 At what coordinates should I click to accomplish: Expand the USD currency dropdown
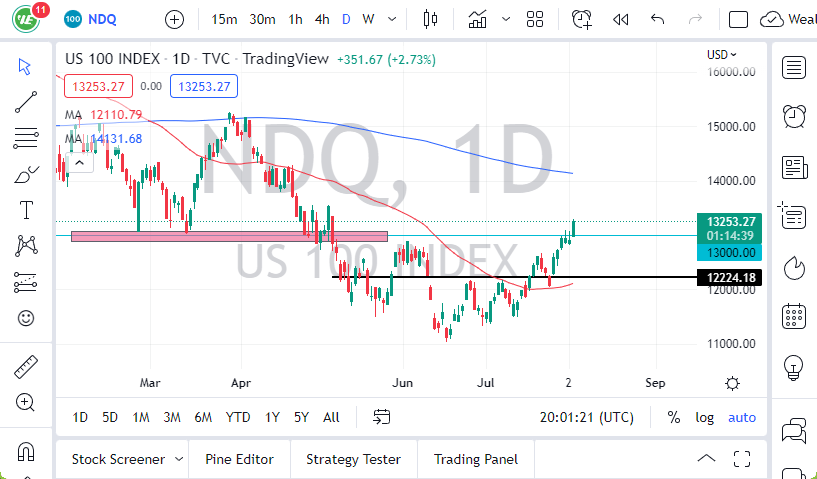click(722, 55)
